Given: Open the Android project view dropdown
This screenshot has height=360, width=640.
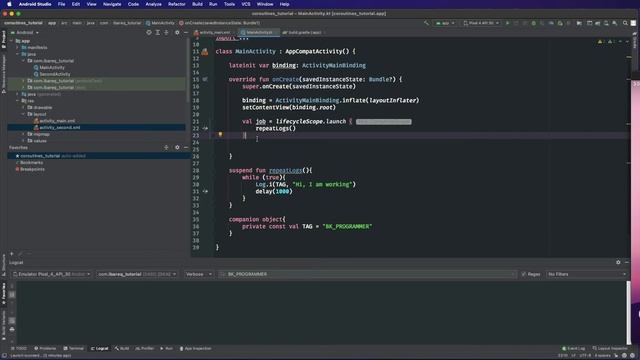Looking at the screenshot, I should coord(25,32).
